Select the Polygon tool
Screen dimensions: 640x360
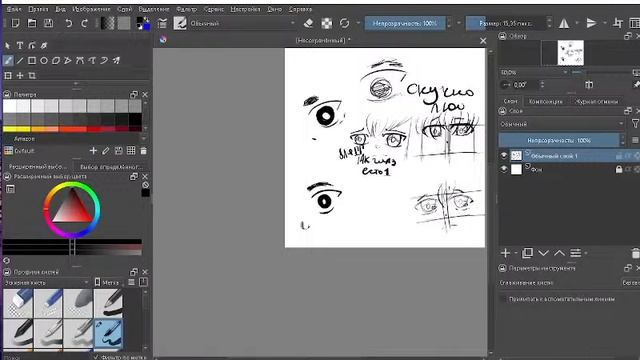tap(56, 61)
